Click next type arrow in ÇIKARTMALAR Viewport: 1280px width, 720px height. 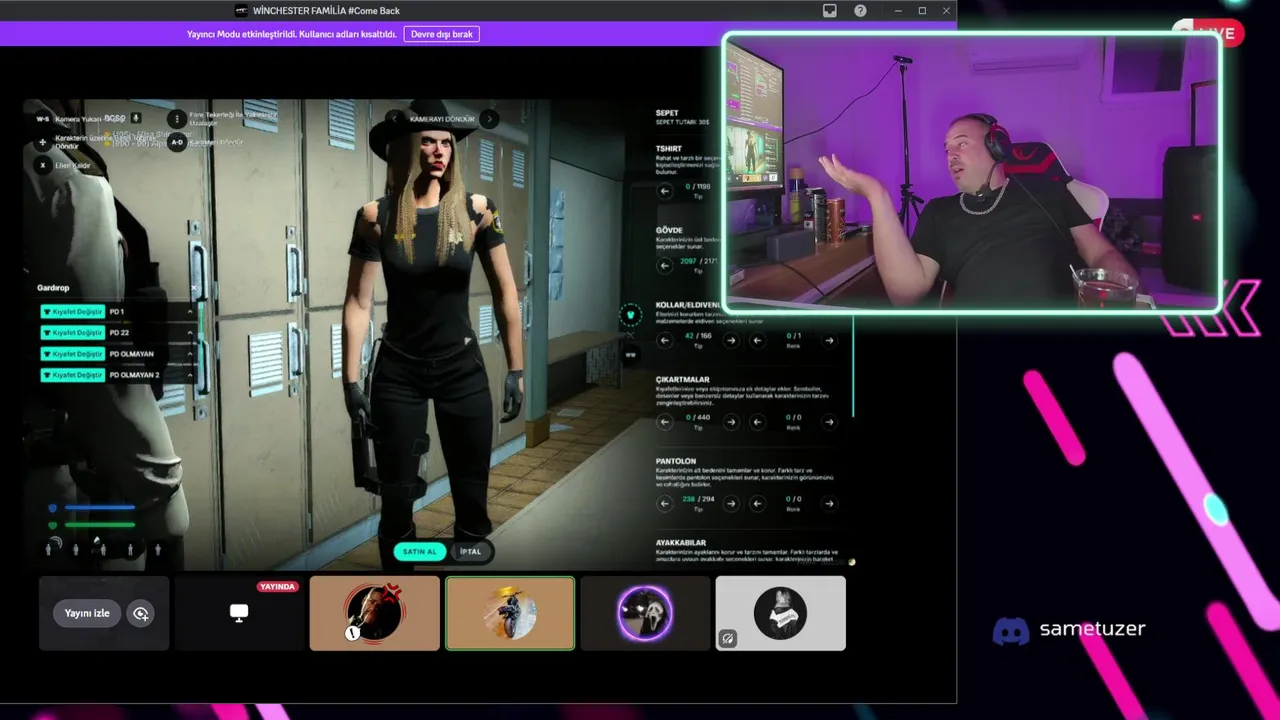731,422
